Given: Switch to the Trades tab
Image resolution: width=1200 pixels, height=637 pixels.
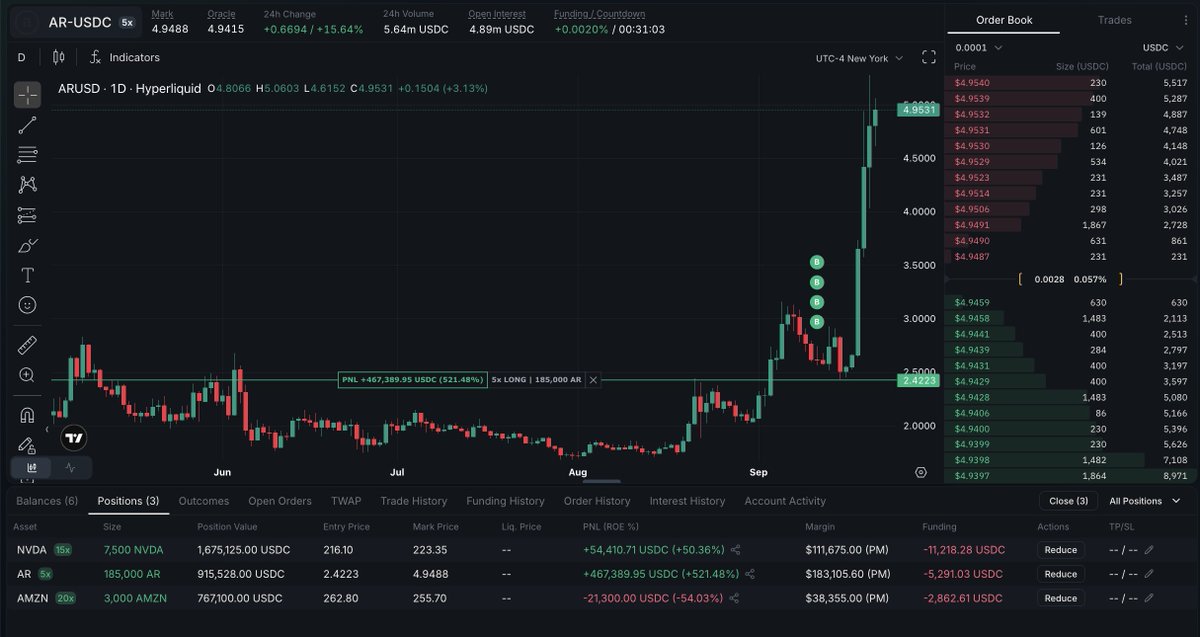Looking at the screenshot, I should point(1115,20).
